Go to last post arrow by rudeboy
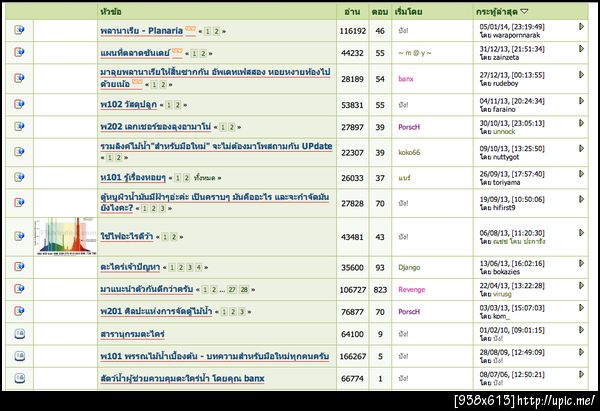This screenshot has width=600, height=411. tap(581, 75)
